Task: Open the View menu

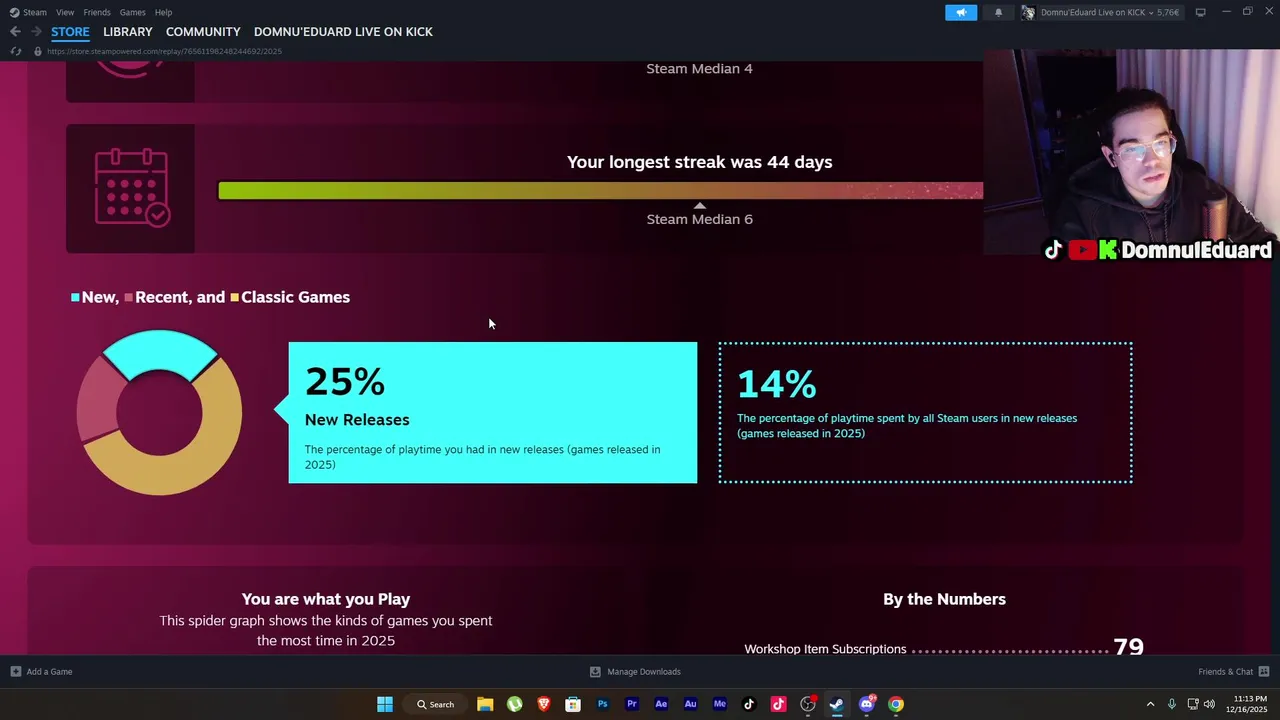Action: (x=65, y=12)
